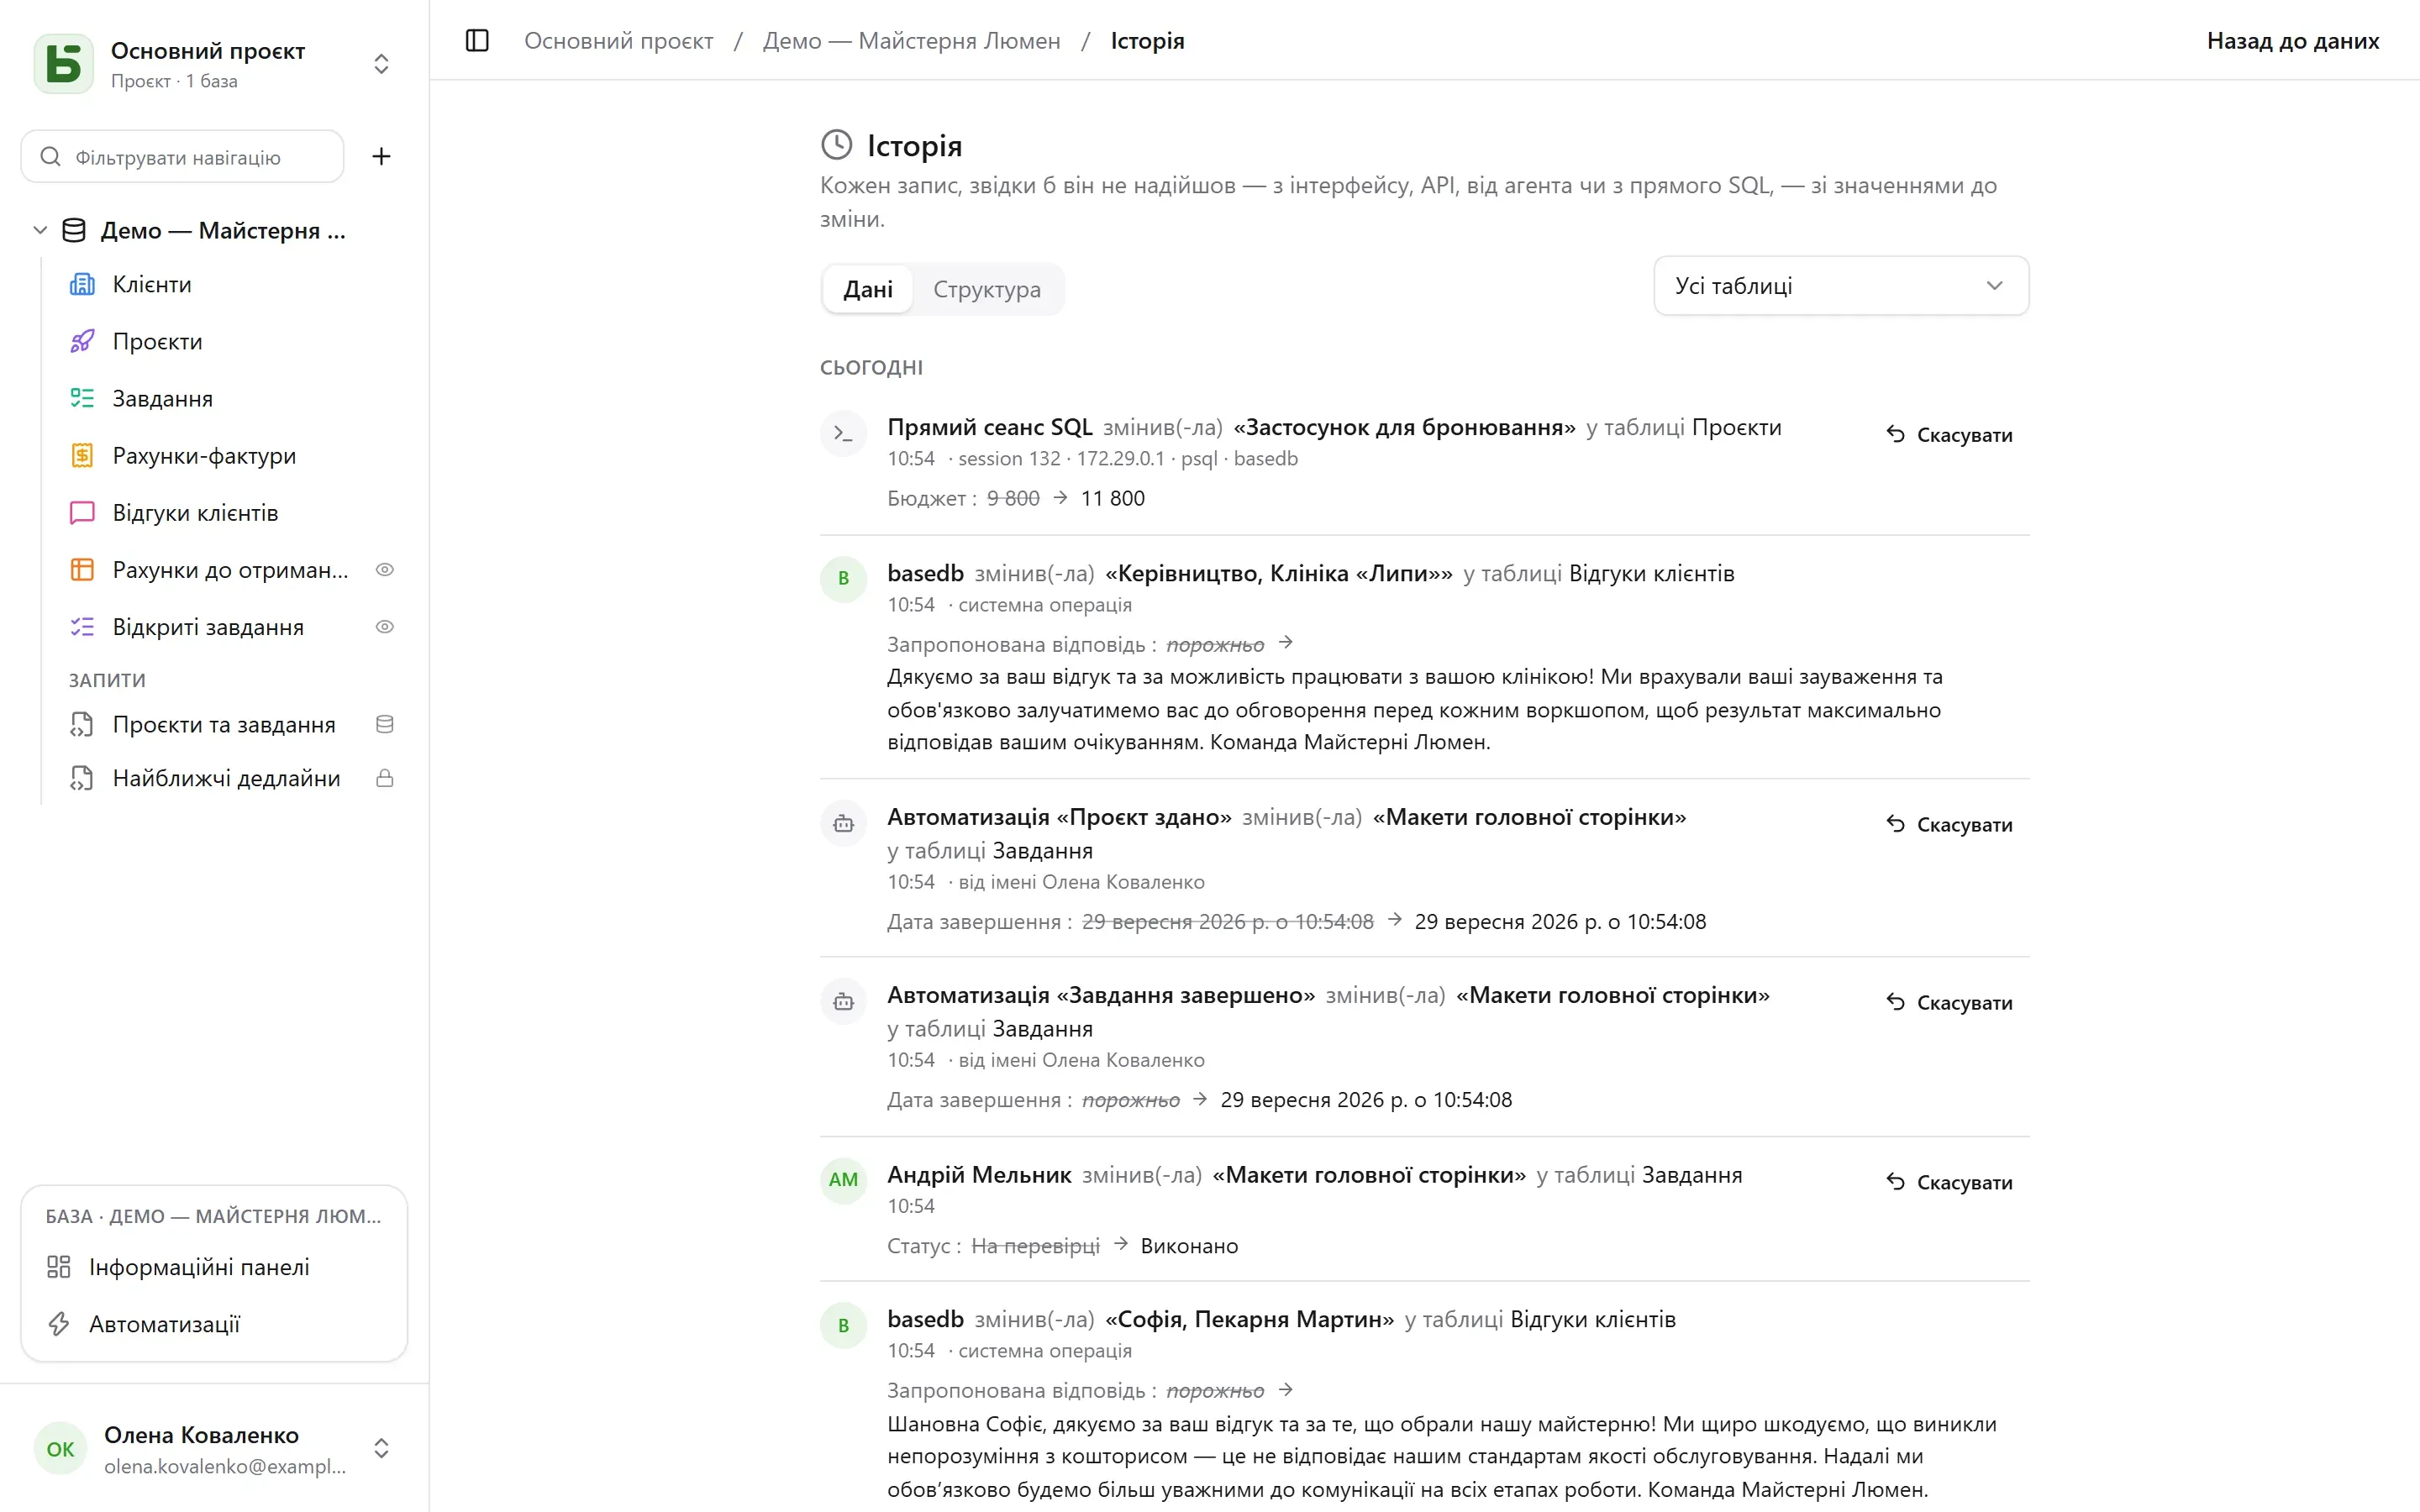Screen dimensions: 2420x1512
Task: Open Відкриті завдання view icon
Action: [82, 627]
